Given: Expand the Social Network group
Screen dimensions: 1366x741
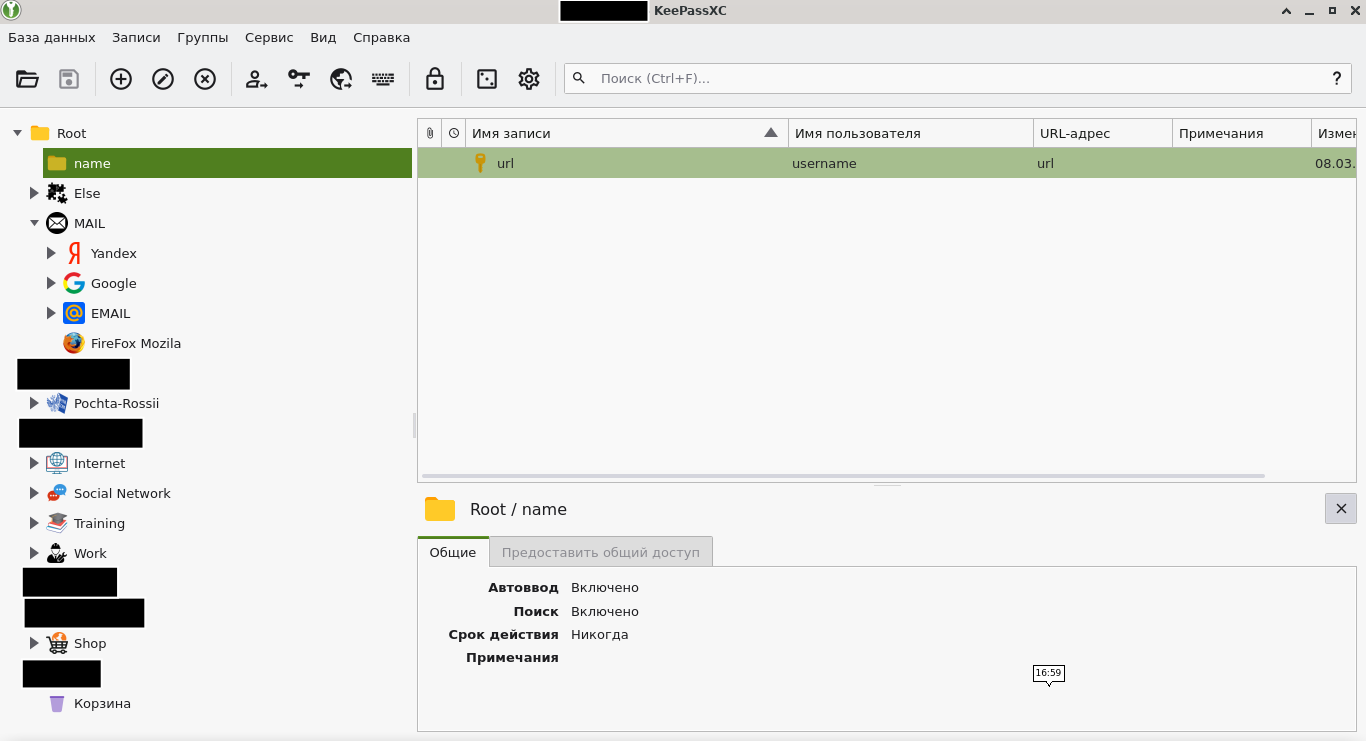Looking at the screenshot, I should click(34, 494).
